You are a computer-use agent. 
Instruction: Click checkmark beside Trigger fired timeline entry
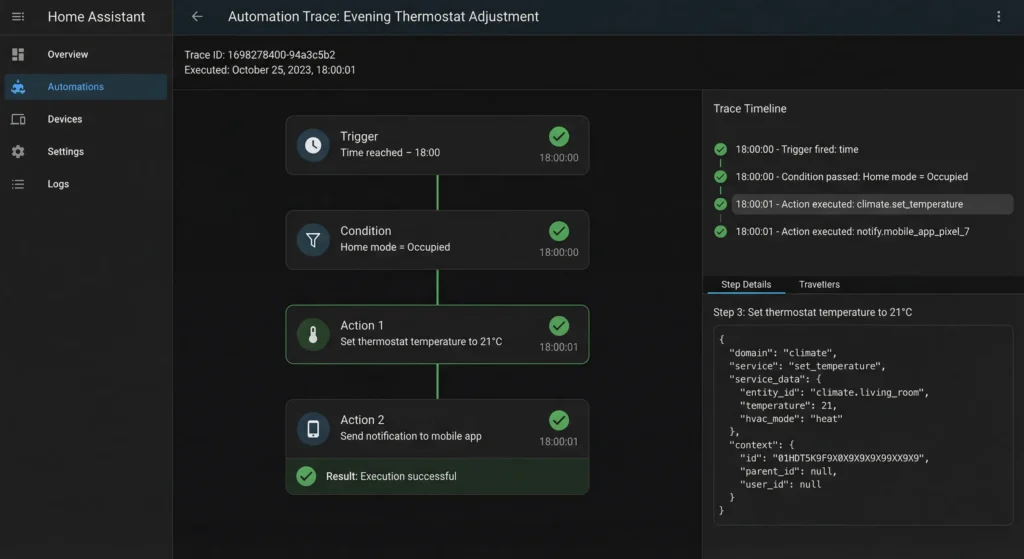(720, 150)
